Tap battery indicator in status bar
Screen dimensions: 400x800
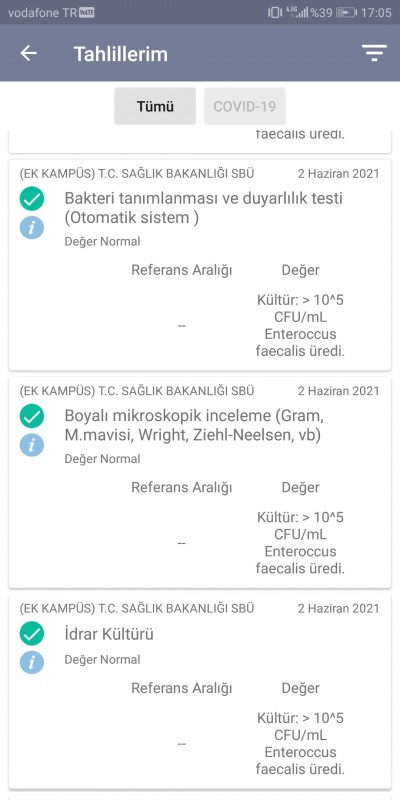click(346, 13)
